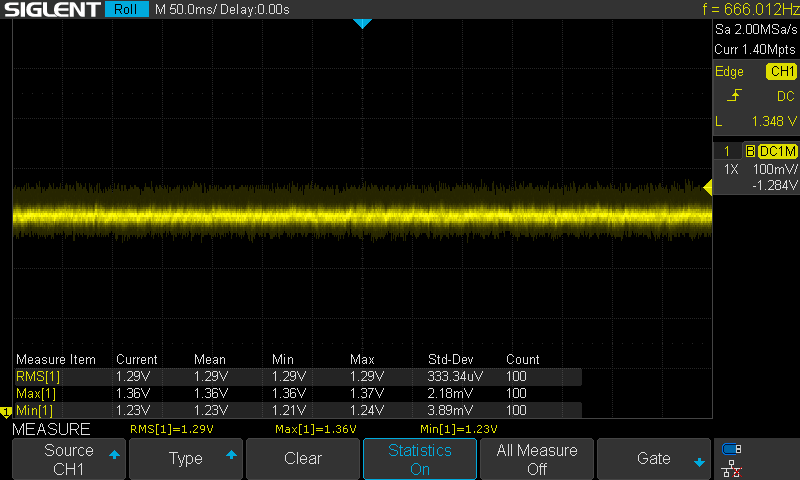
Task: Select the CH1 trigger source badge
Action: point(780,72)
